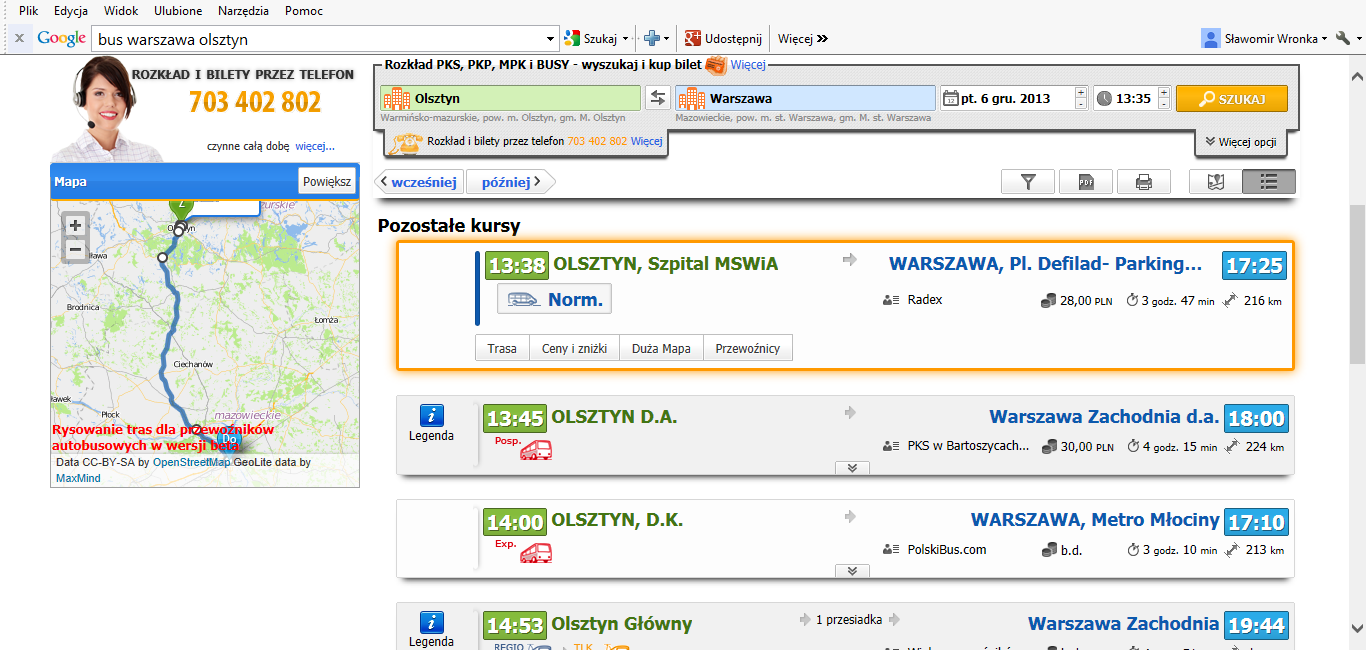This screenshot has width=1366, height=650.
Task: Click the Google toolbar search field
Action: coord(318,39)
